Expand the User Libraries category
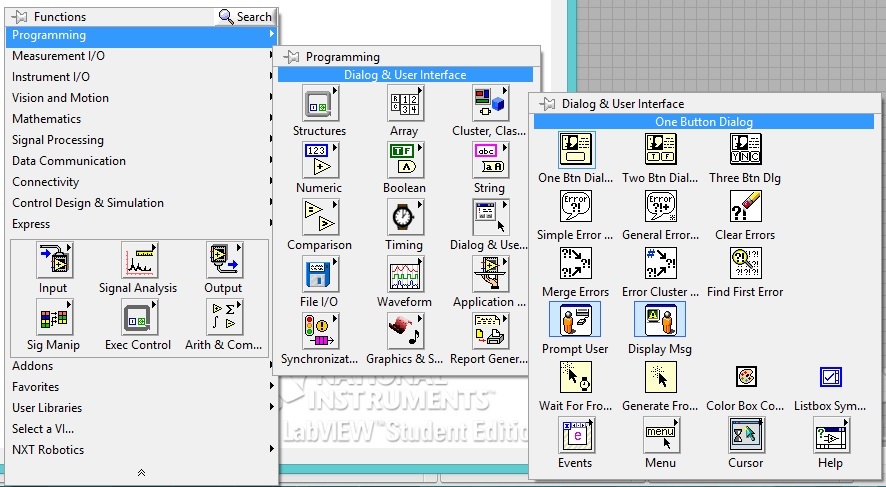 142,408
